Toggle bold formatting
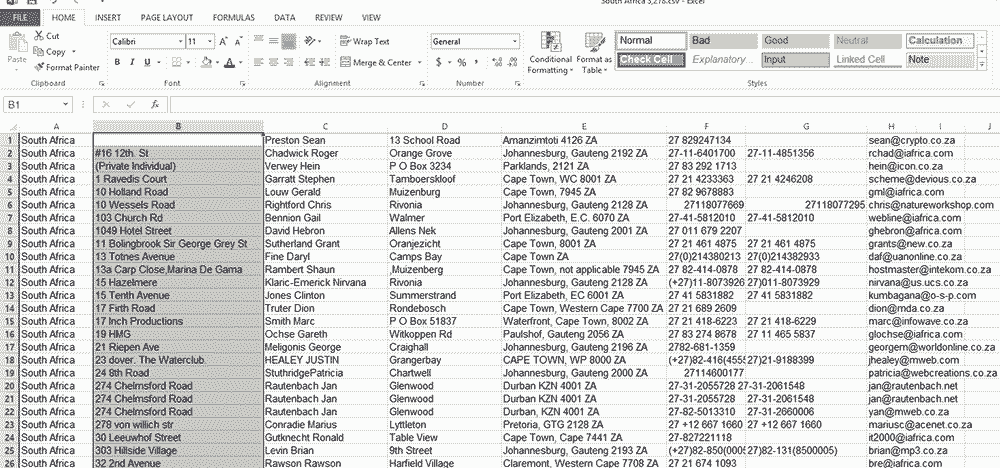This screenshot has height=468, width=1000. click(x=117, y=62)
